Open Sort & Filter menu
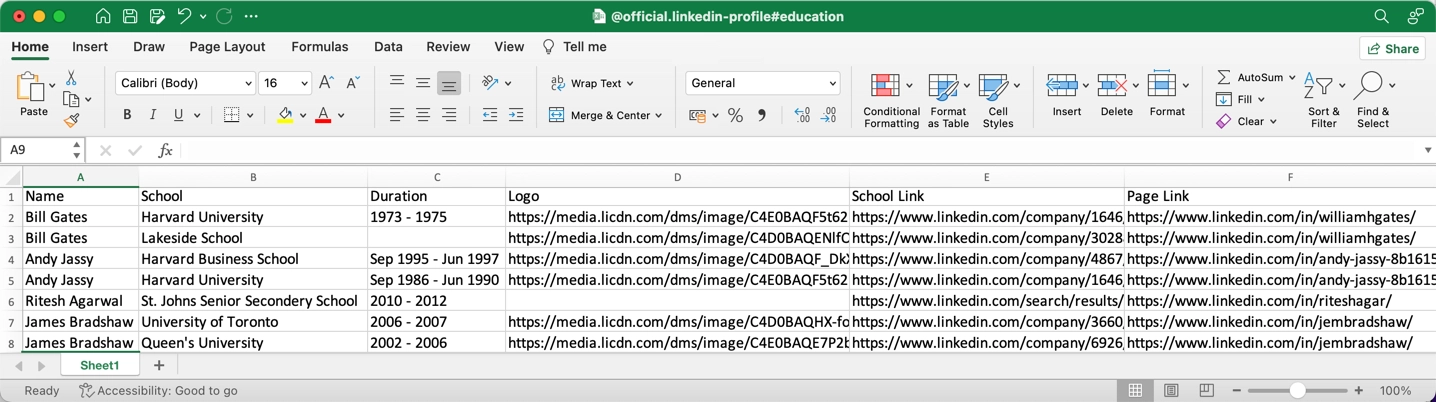 point(1323,100)
